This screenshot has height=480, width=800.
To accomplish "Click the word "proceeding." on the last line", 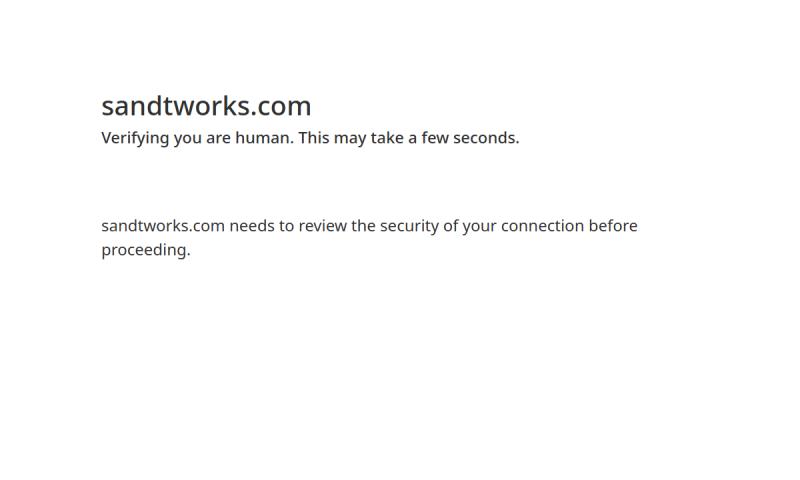I will [145, 251].
